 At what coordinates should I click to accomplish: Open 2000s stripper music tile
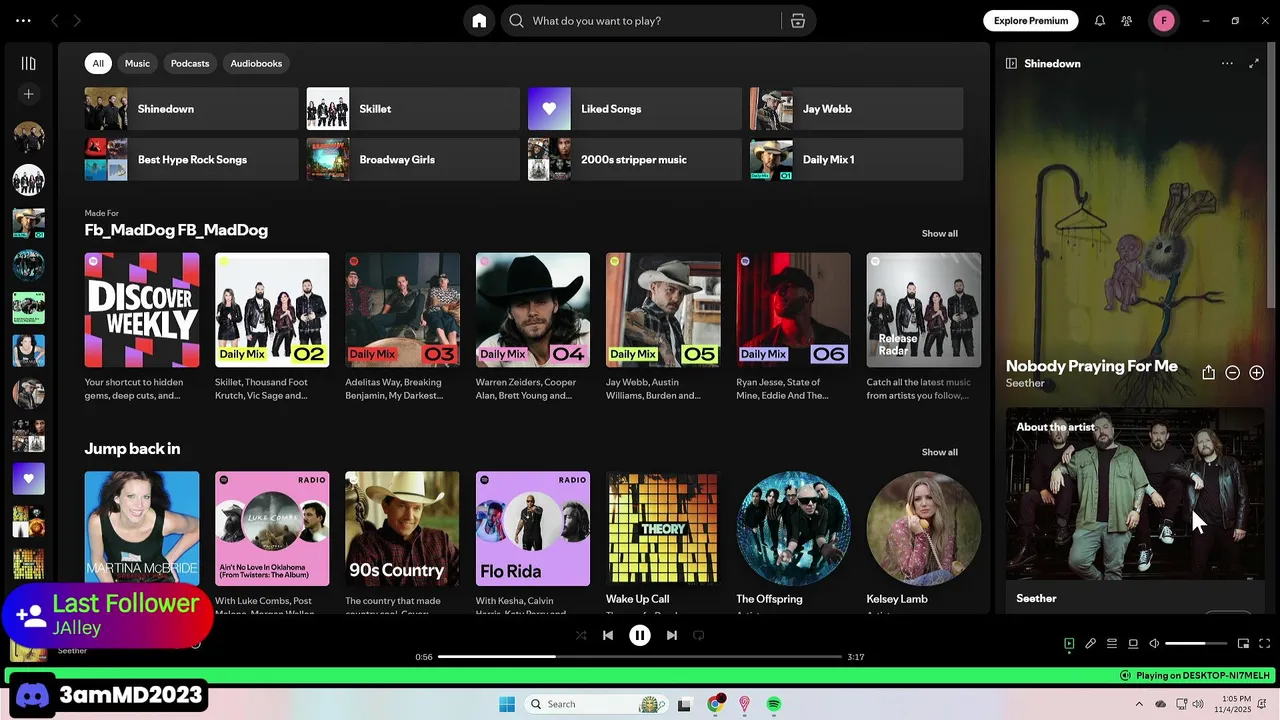point(635,160)
